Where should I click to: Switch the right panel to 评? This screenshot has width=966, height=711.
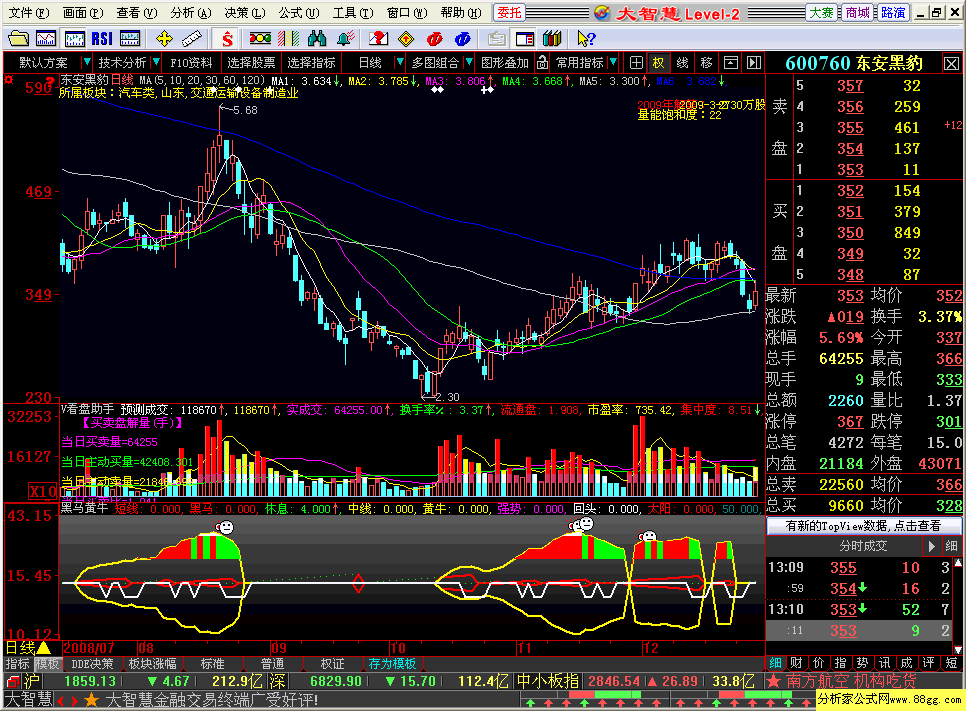928,663
